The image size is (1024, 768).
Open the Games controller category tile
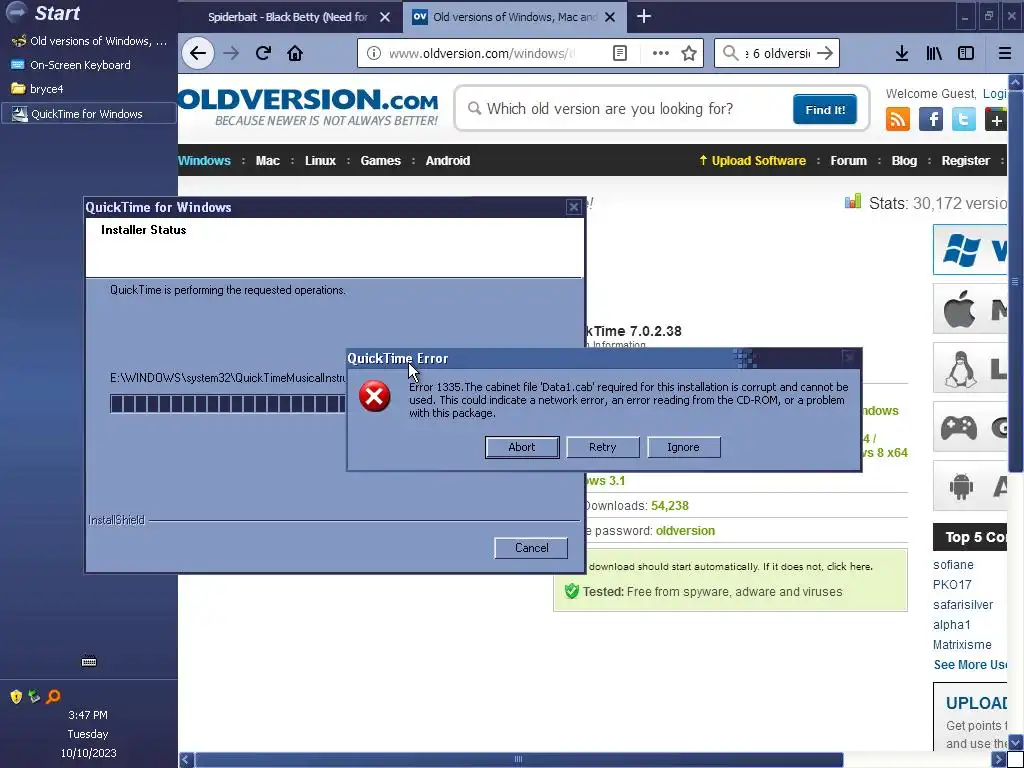[970, 427]
